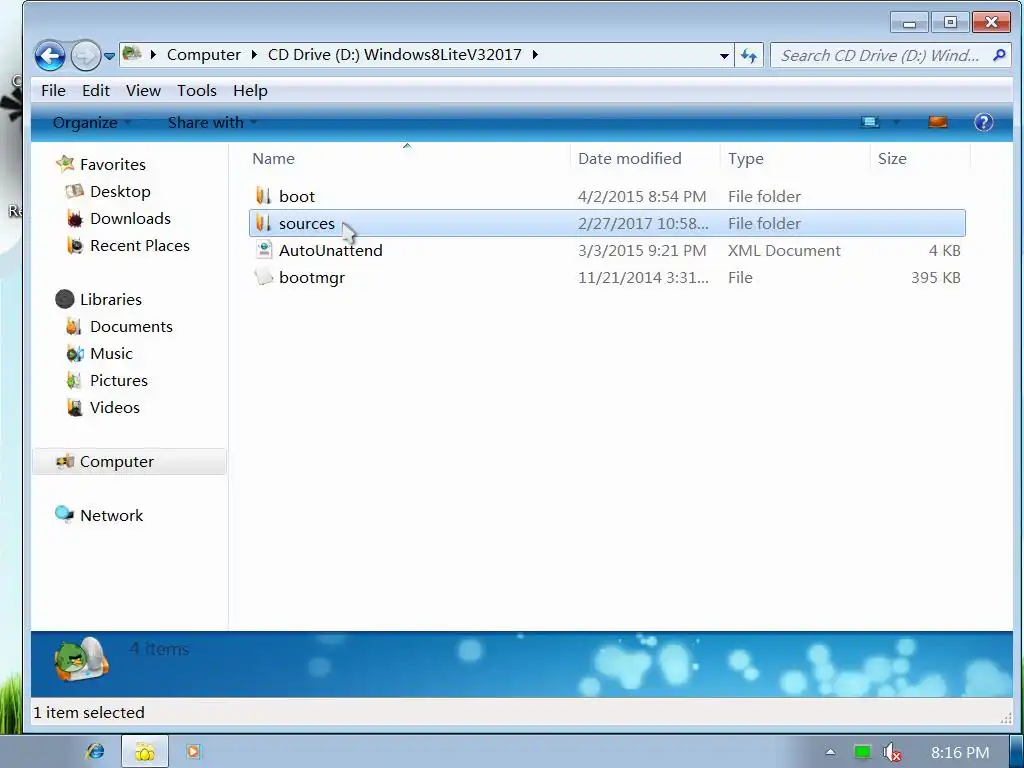1024x768 pixels.
Task: Show hidden tray icons arrow
Action: click(830, 752)
